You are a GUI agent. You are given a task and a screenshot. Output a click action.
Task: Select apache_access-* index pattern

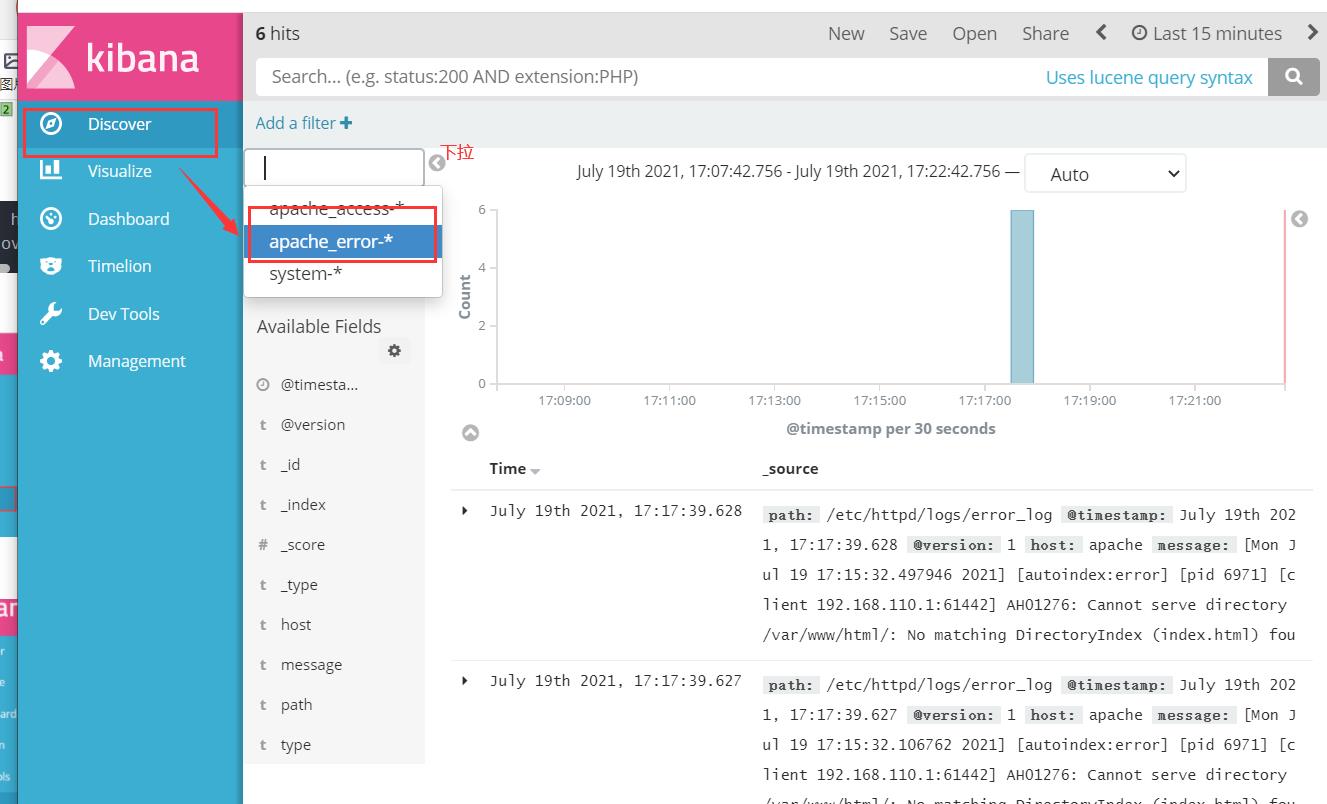(343, 208)
